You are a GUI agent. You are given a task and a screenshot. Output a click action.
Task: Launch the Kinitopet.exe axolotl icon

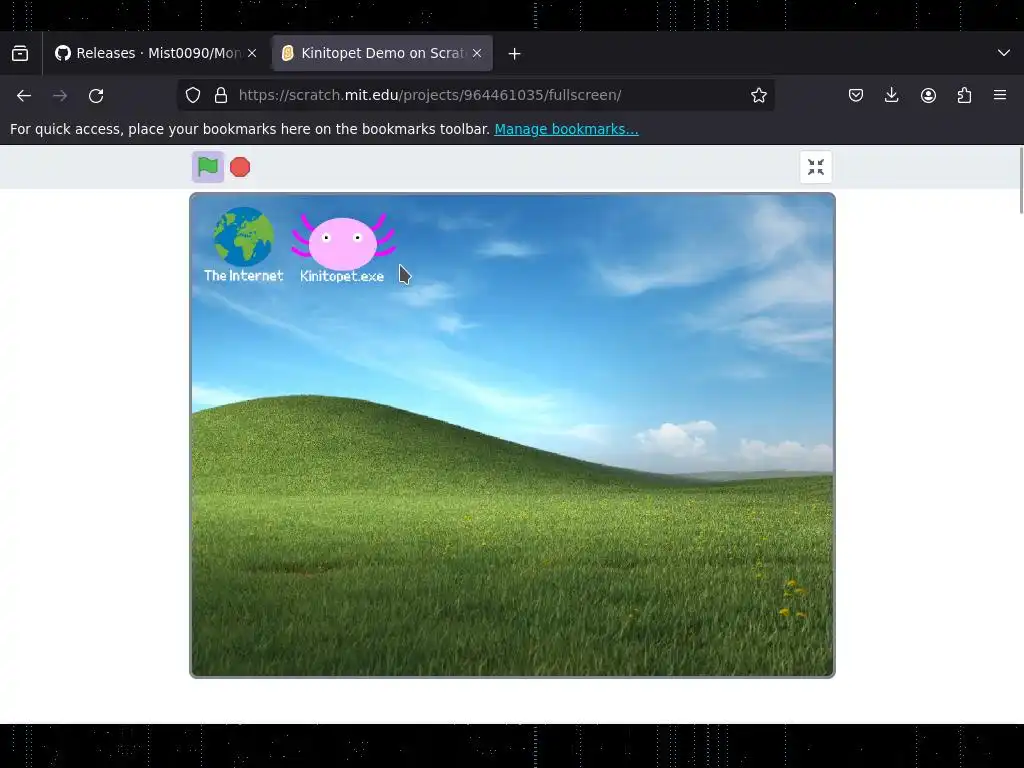(x=344, y=241)
